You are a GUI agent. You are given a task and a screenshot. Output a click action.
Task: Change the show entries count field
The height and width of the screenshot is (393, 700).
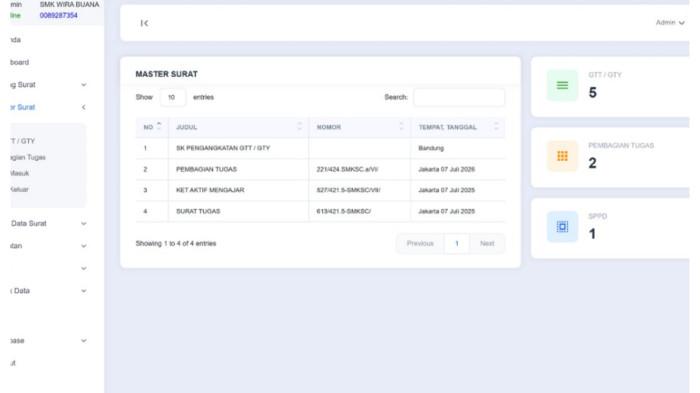(172, 97)
